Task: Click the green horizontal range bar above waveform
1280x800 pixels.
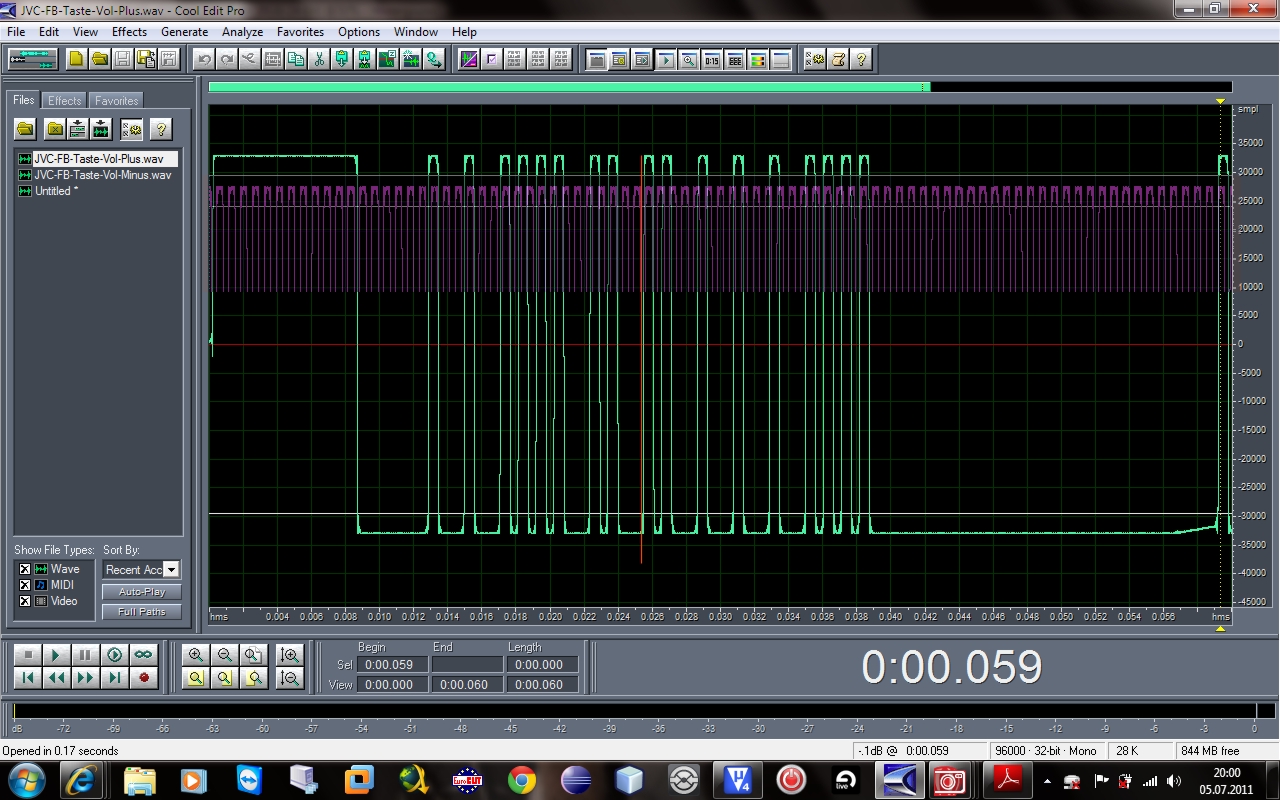Action: 568,88
